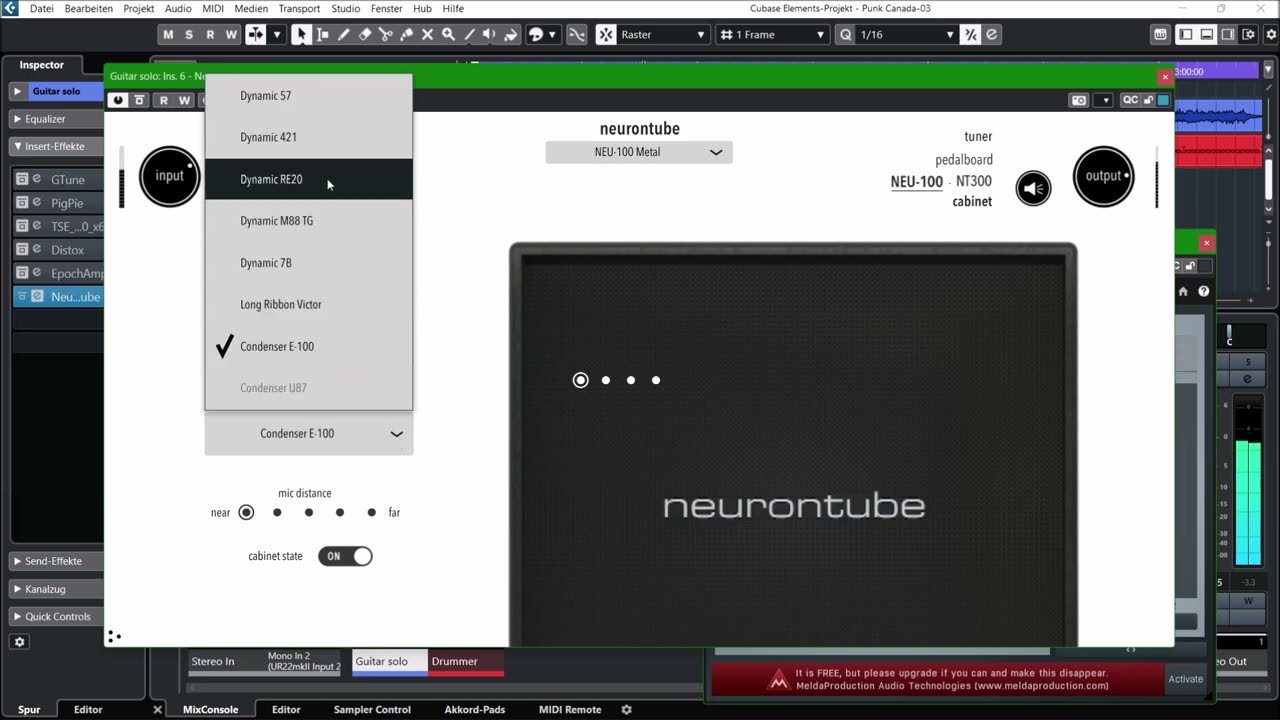Viewport: 1280px width, 720px height.
Task: Choose Long Ribbon Victor microphone
Action: (x=308, y=304)
